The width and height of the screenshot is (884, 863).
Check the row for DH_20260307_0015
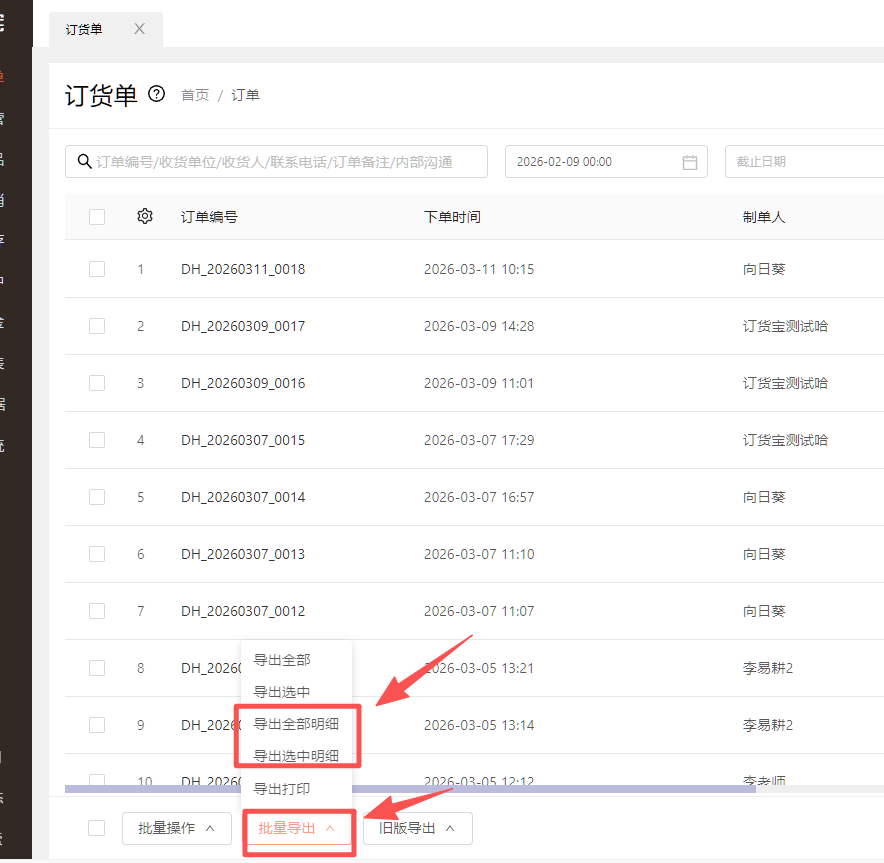(97, 440)
